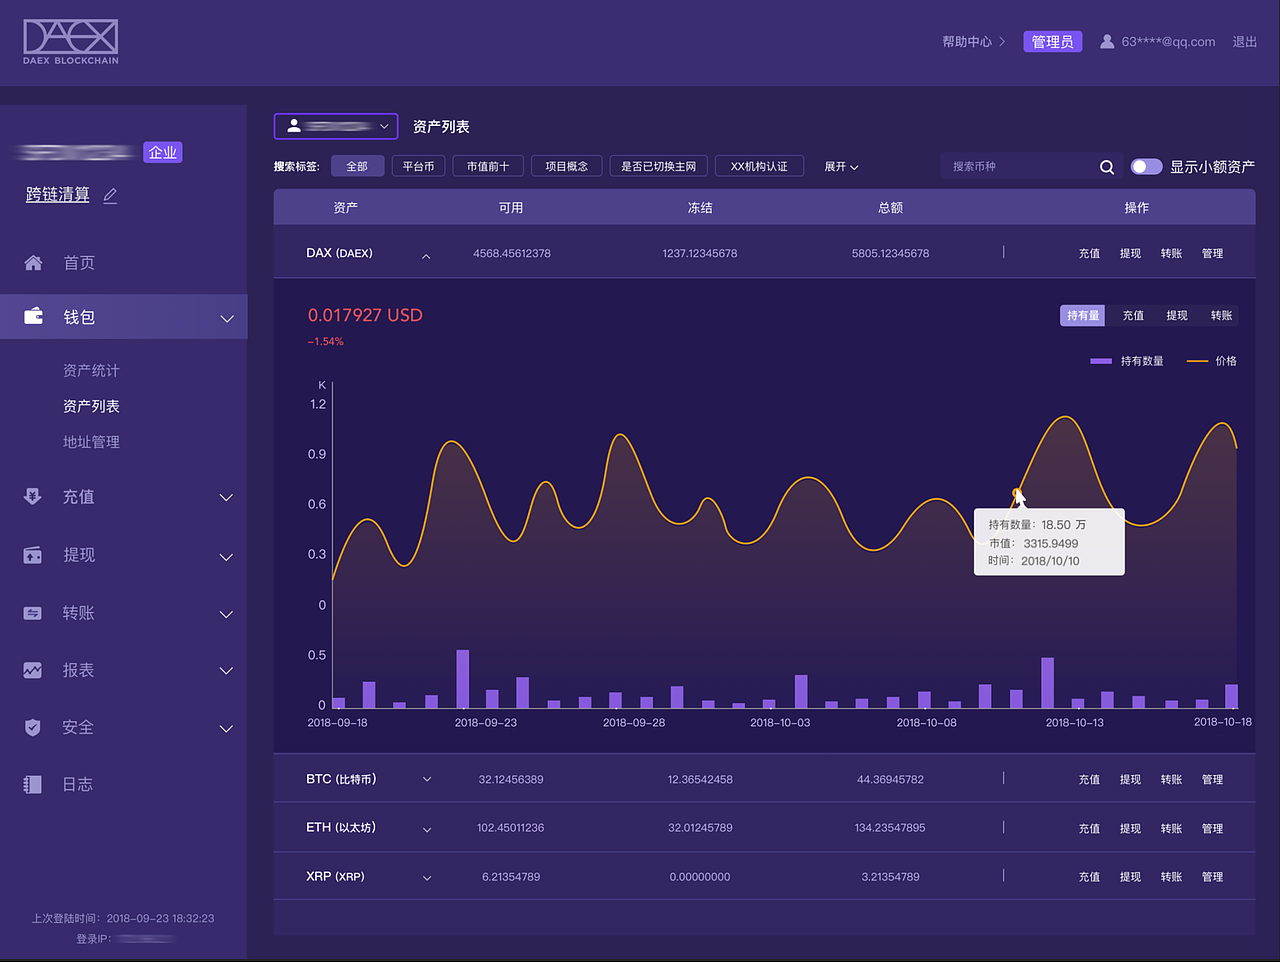Click 退出 to log out
This screenshot has width=1280, height=962.
(x=1244, y=42)
